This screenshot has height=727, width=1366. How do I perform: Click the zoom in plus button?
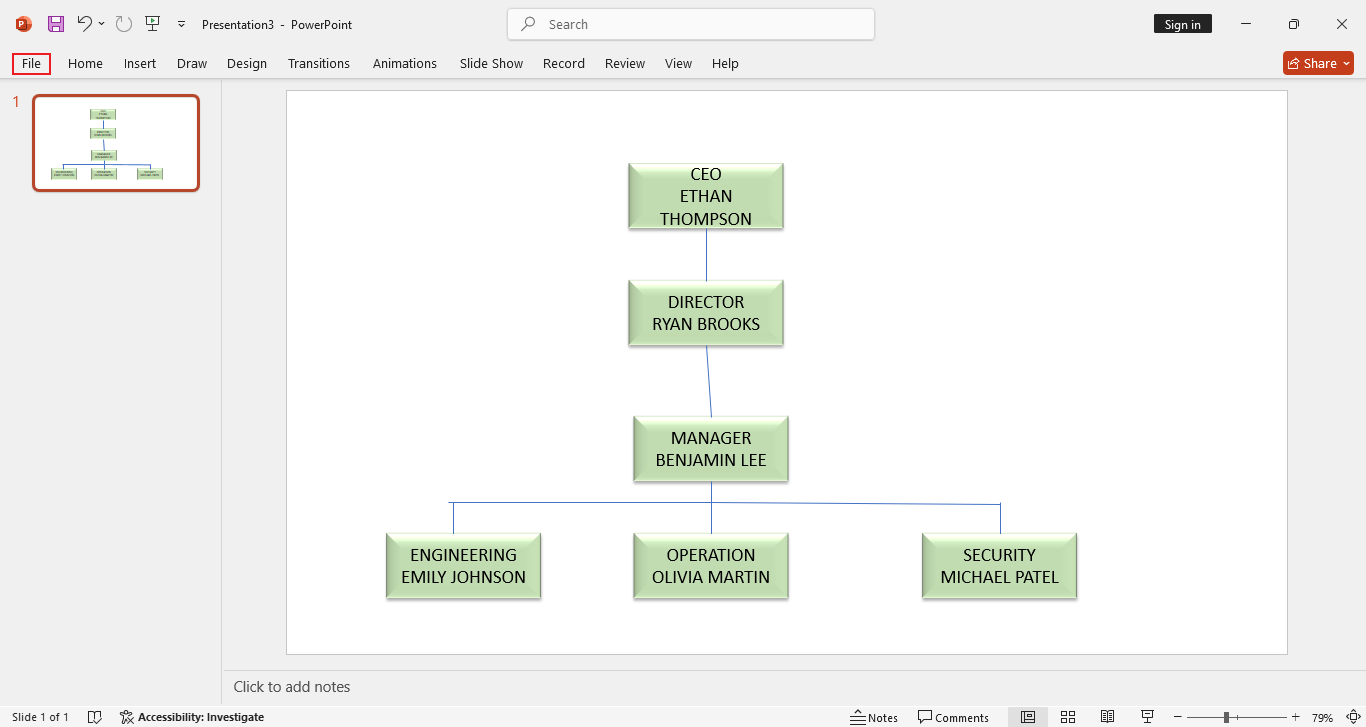[x=1296, y=717]
